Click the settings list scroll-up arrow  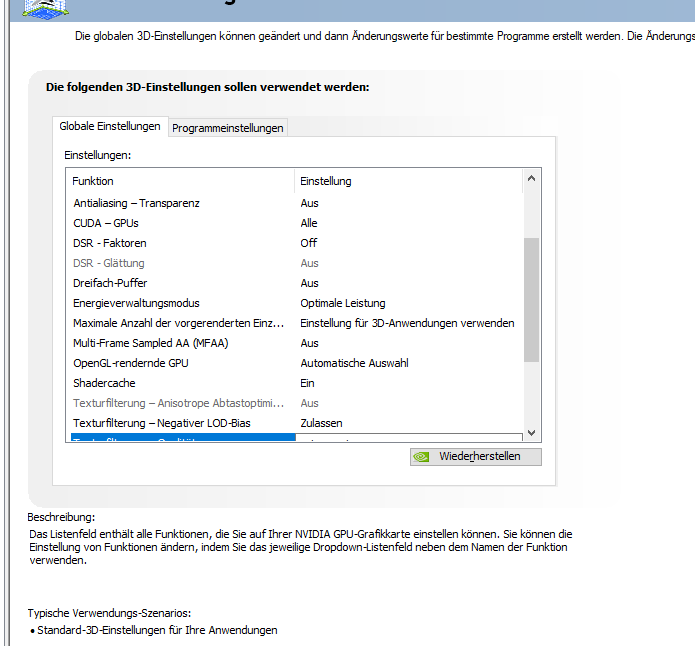point(531,179)
